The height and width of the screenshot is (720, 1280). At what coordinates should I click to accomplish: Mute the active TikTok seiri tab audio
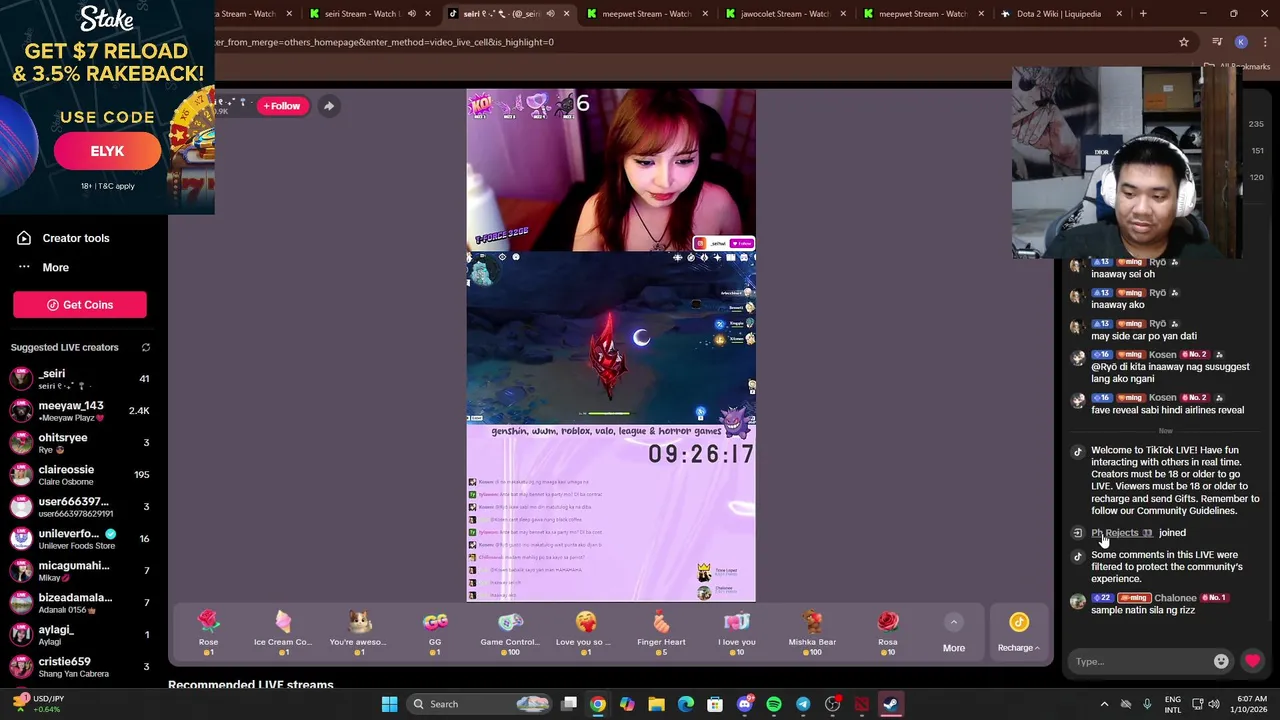(x=549, y=14)
